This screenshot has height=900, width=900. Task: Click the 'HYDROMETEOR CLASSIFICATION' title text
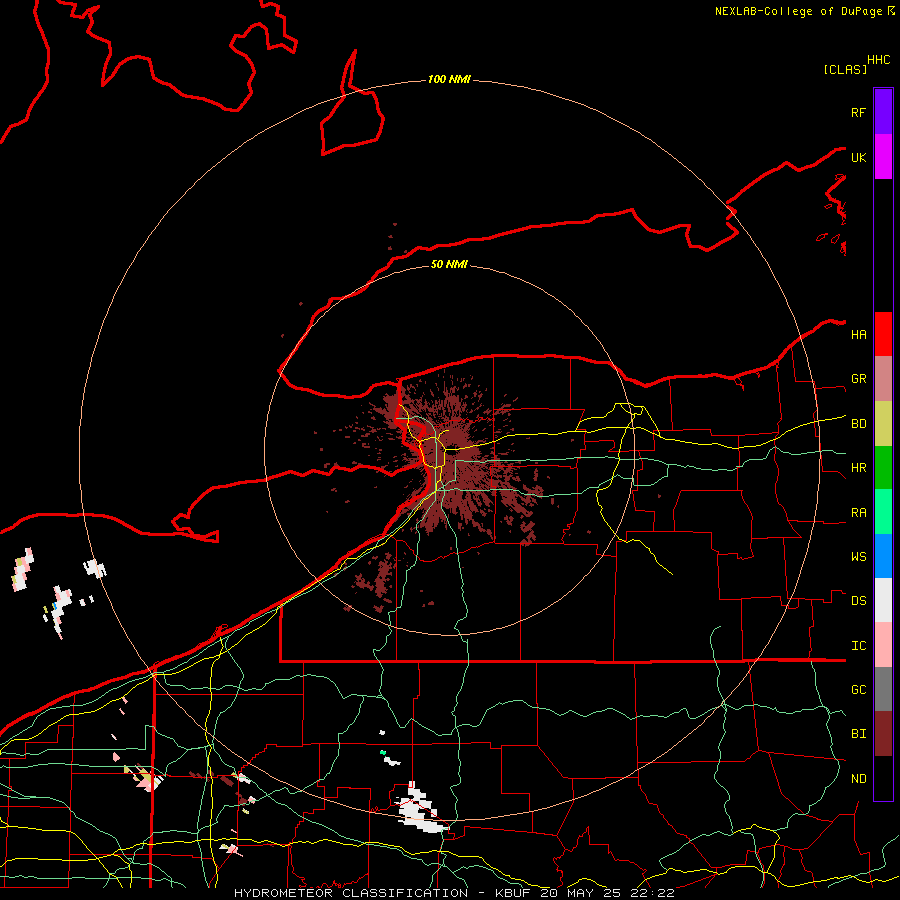click(351, 893)
